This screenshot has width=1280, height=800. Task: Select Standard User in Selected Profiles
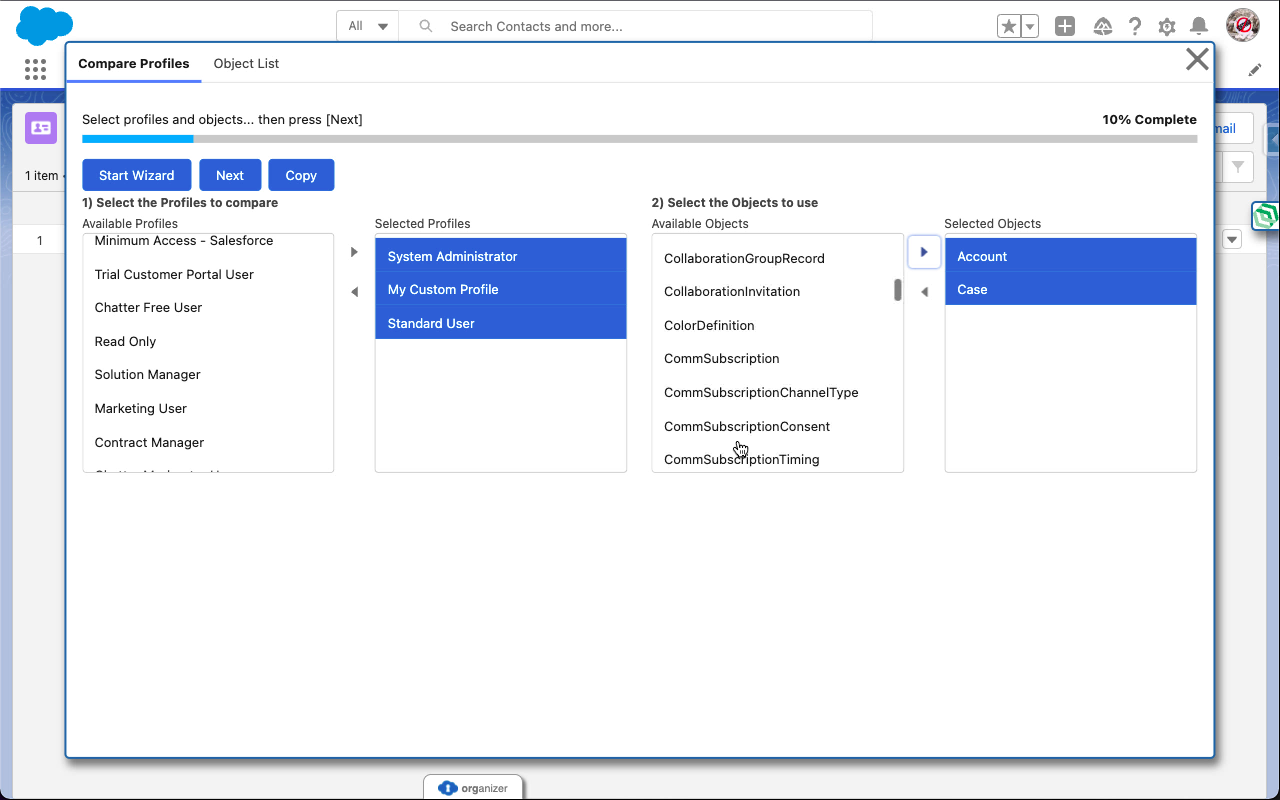pos(501,323)
